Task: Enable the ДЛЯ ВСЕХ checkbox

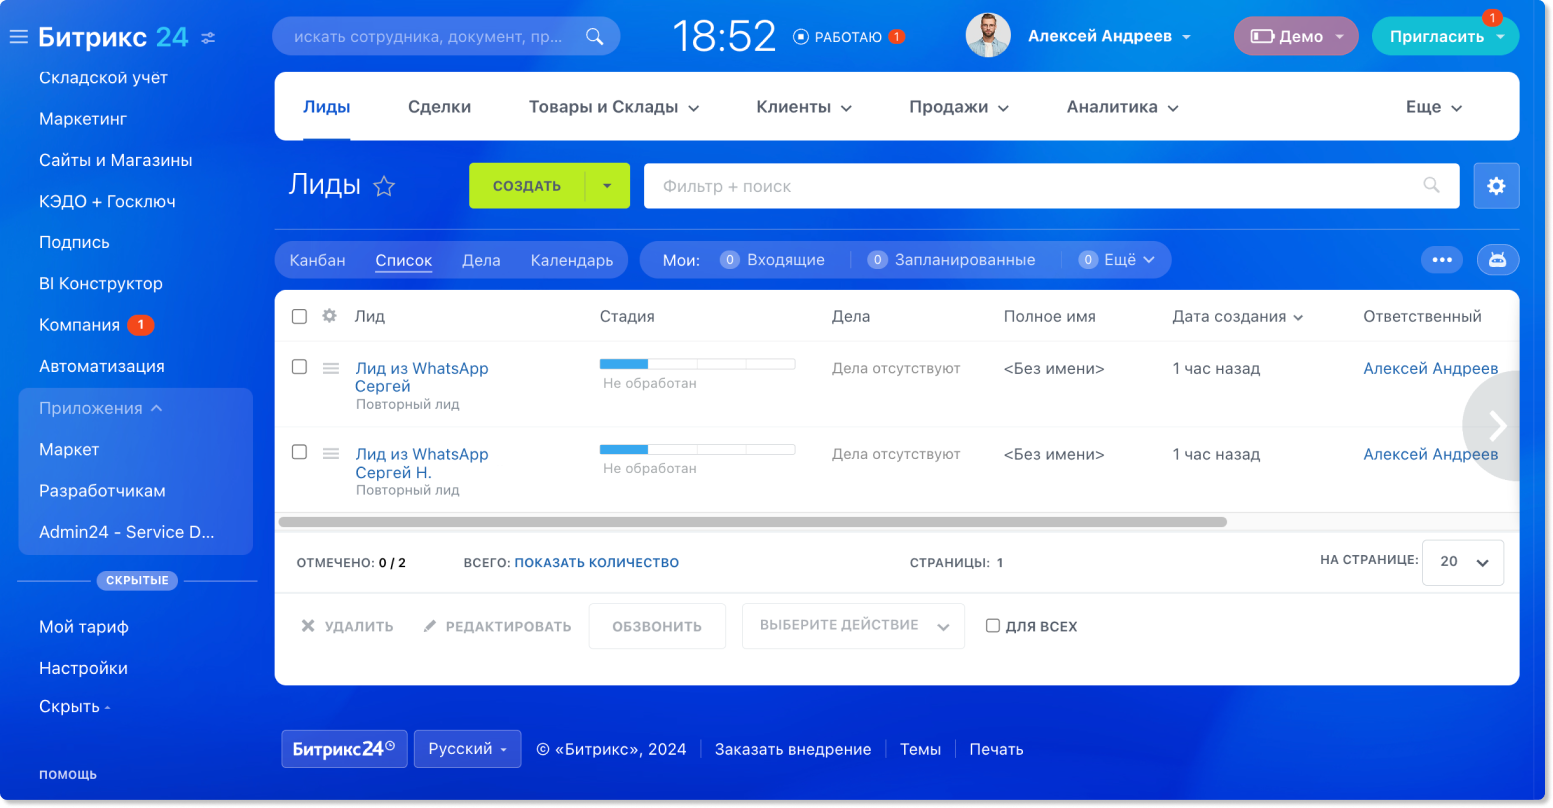Action: pyautogui.click(x=993, y=626)
